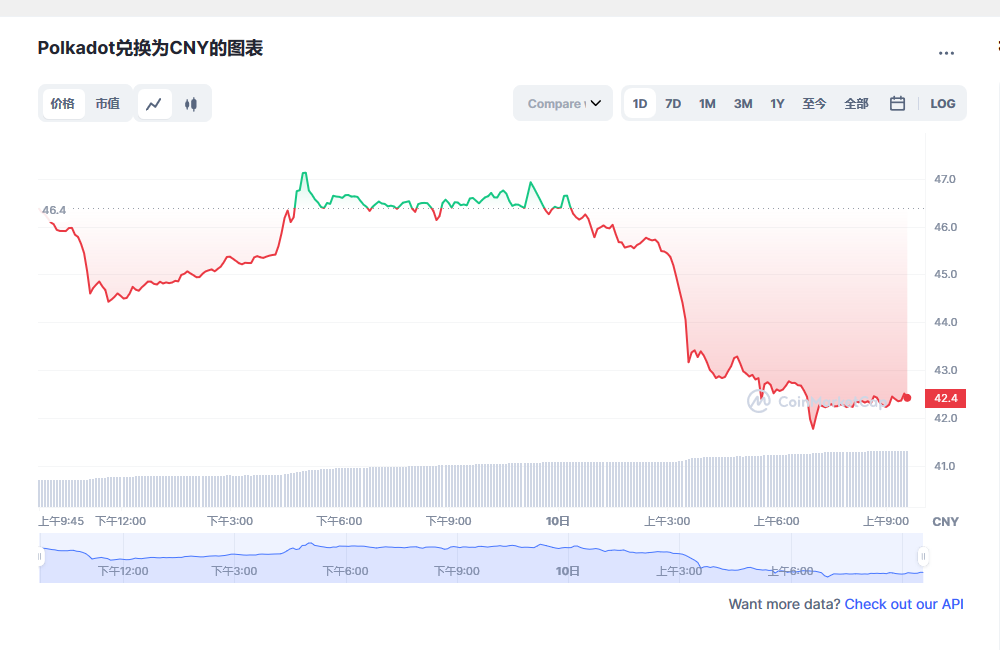Image resolution: width=1000 pixels, height=650 pixels.
Task: Click the 41.0 y-axis value
Action: tap(945, 466)
